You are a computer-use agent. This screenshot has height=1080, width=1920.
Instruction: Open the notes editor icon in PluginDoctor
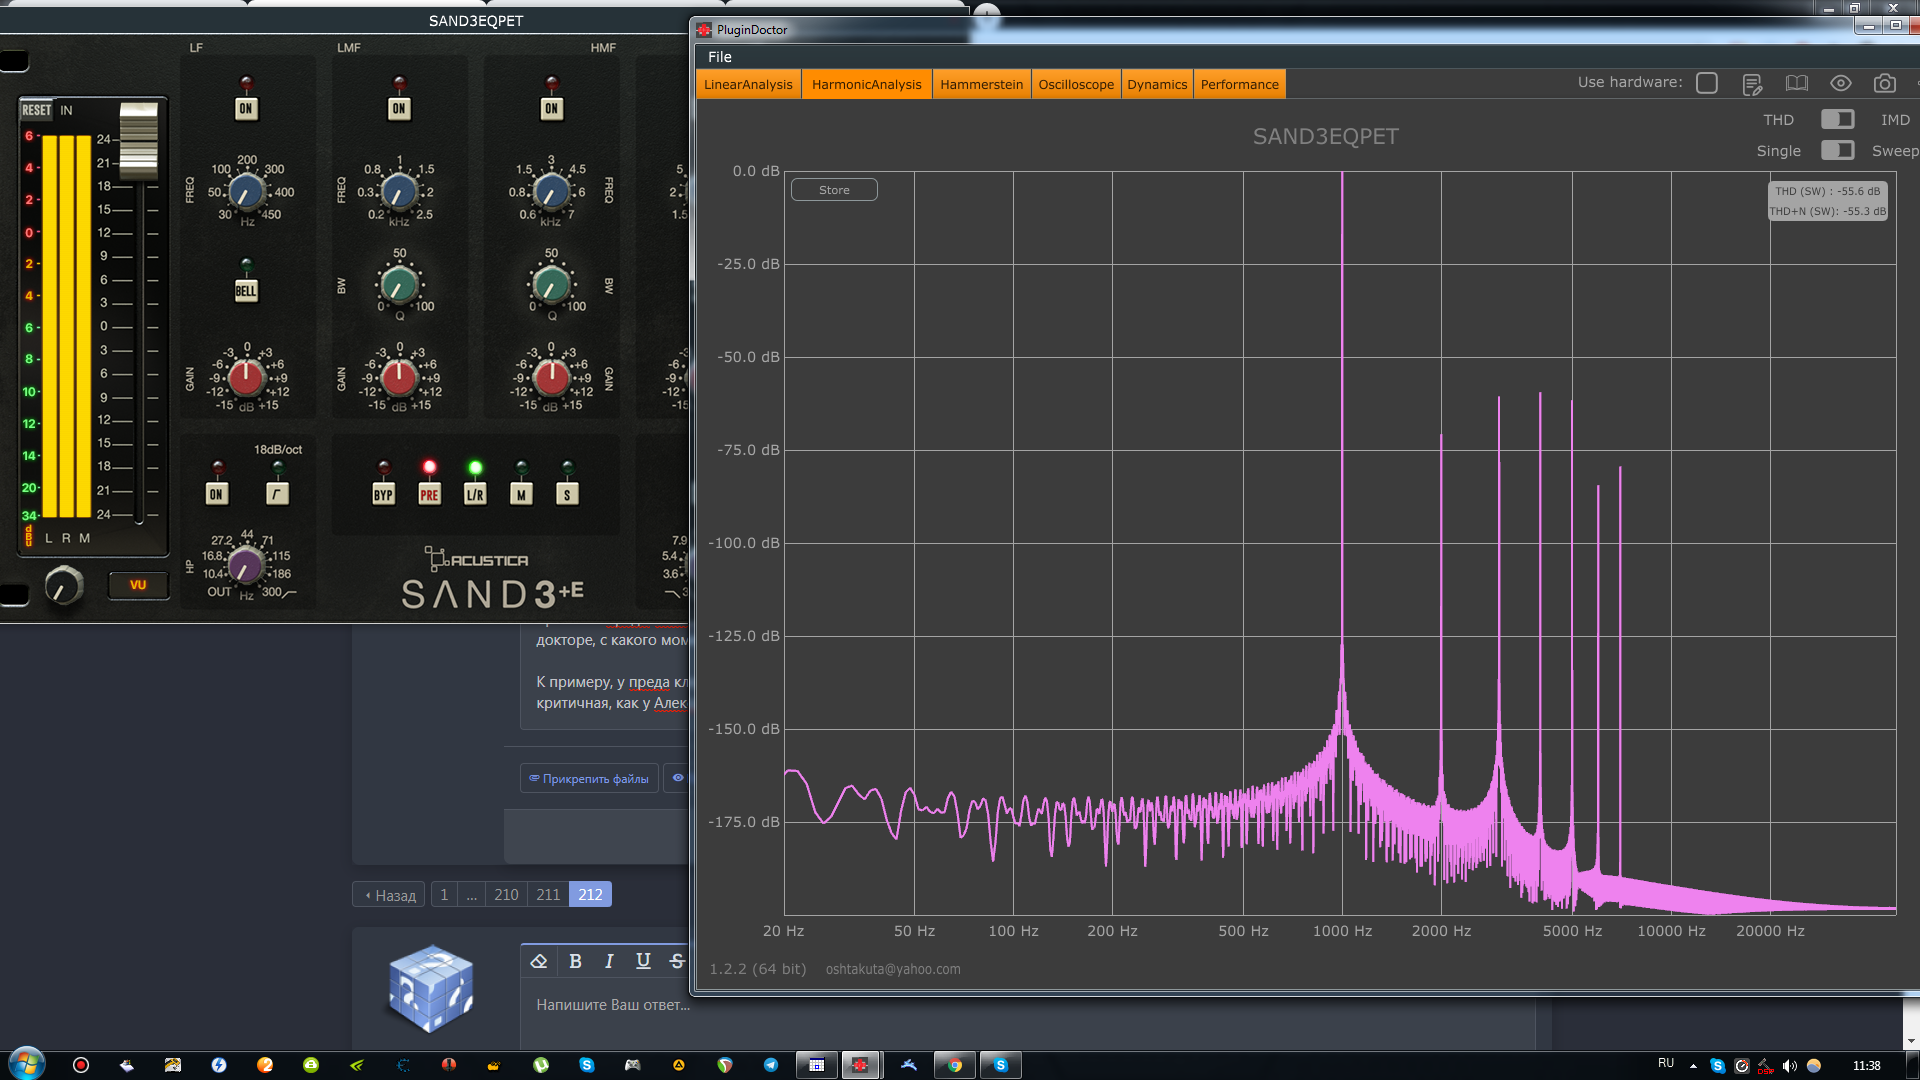(1752, 84)
